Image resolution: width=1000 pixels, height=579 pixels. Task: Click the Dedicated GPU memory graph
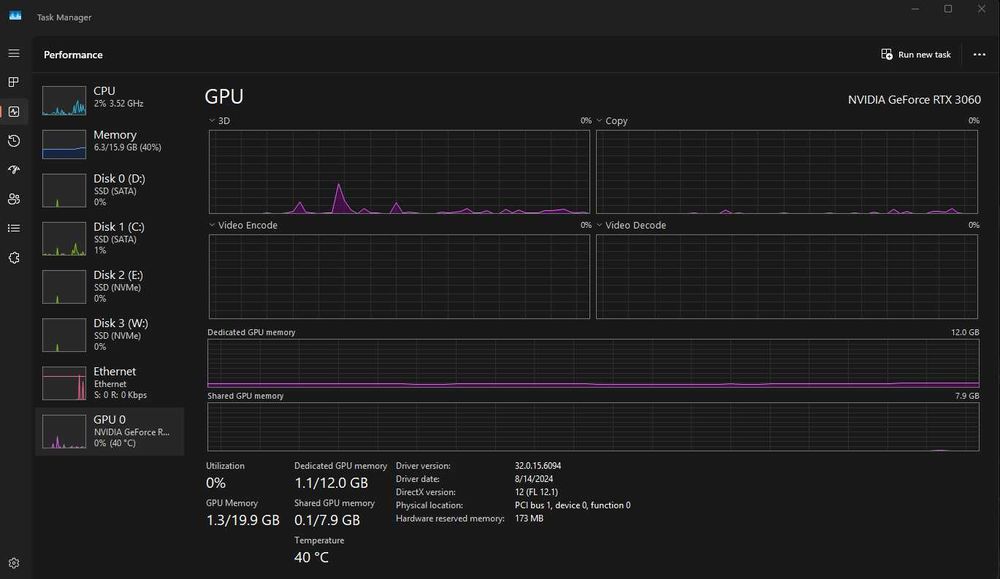[x=593, y=363]
